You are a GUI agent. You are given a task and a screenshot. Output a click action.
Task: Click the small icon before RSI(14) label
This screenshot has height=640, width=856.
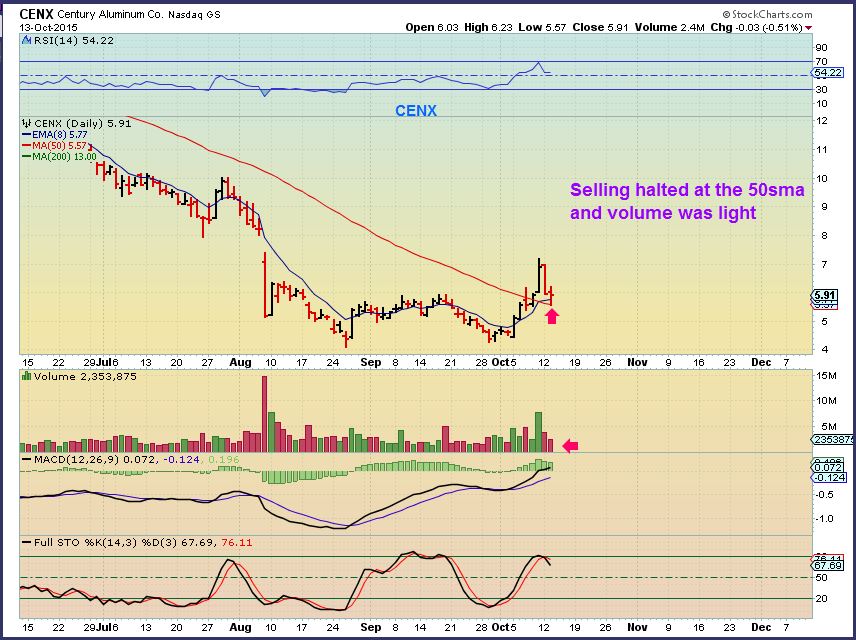point(26,40)
